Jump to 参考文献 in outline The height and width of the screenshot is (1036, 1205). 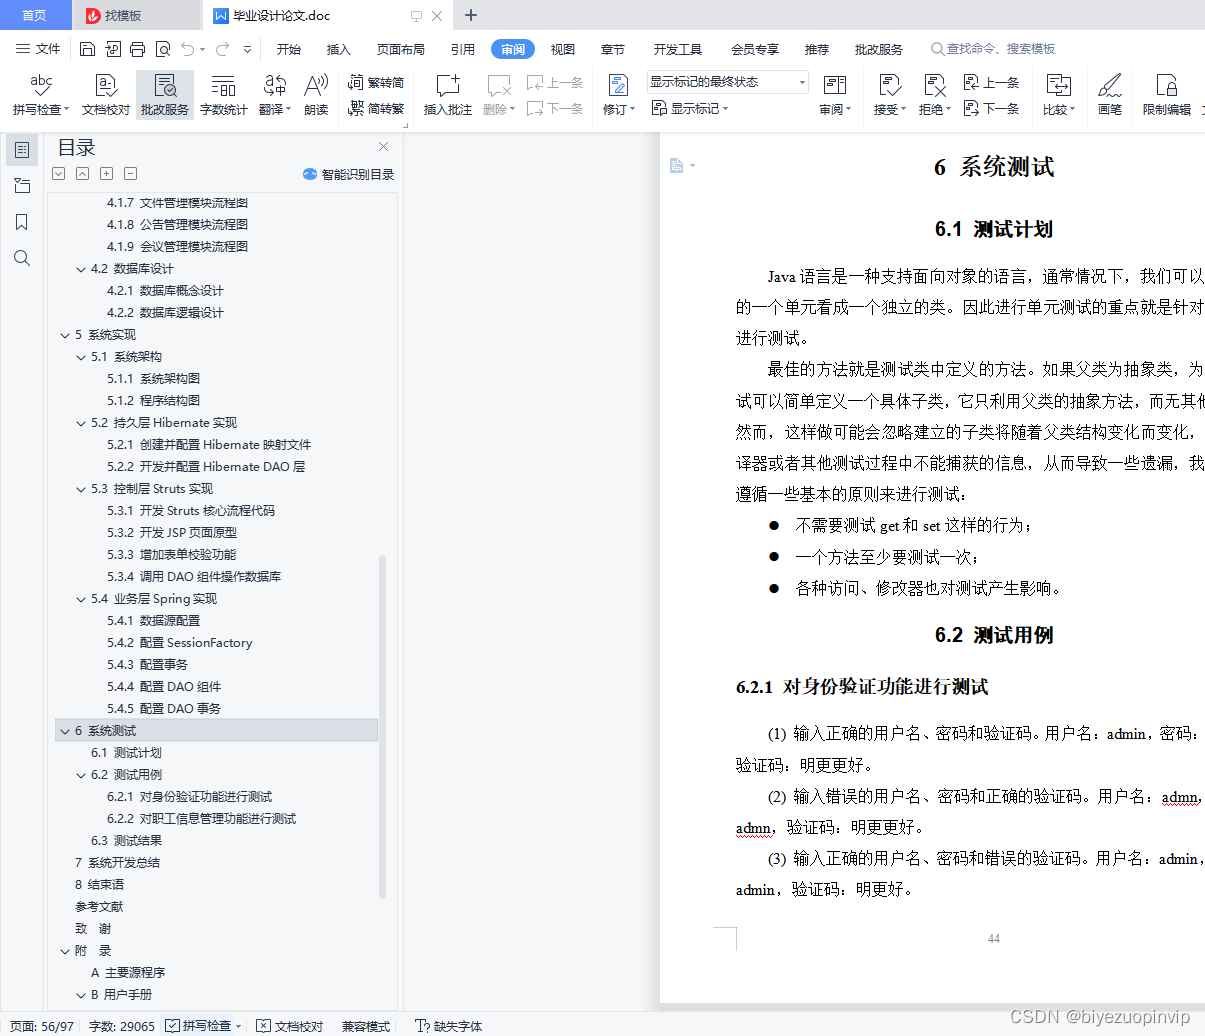pyautogui.click(x=99, y=907)
